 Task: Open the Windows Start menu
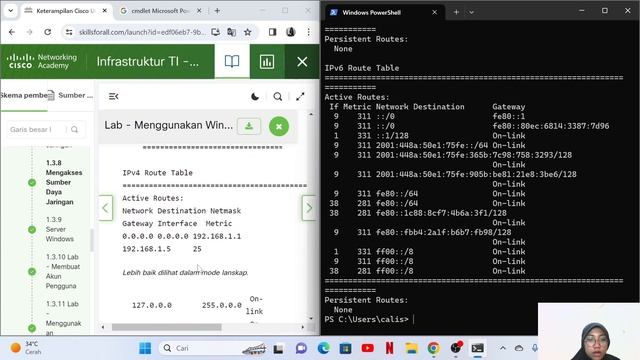[145, 348]
